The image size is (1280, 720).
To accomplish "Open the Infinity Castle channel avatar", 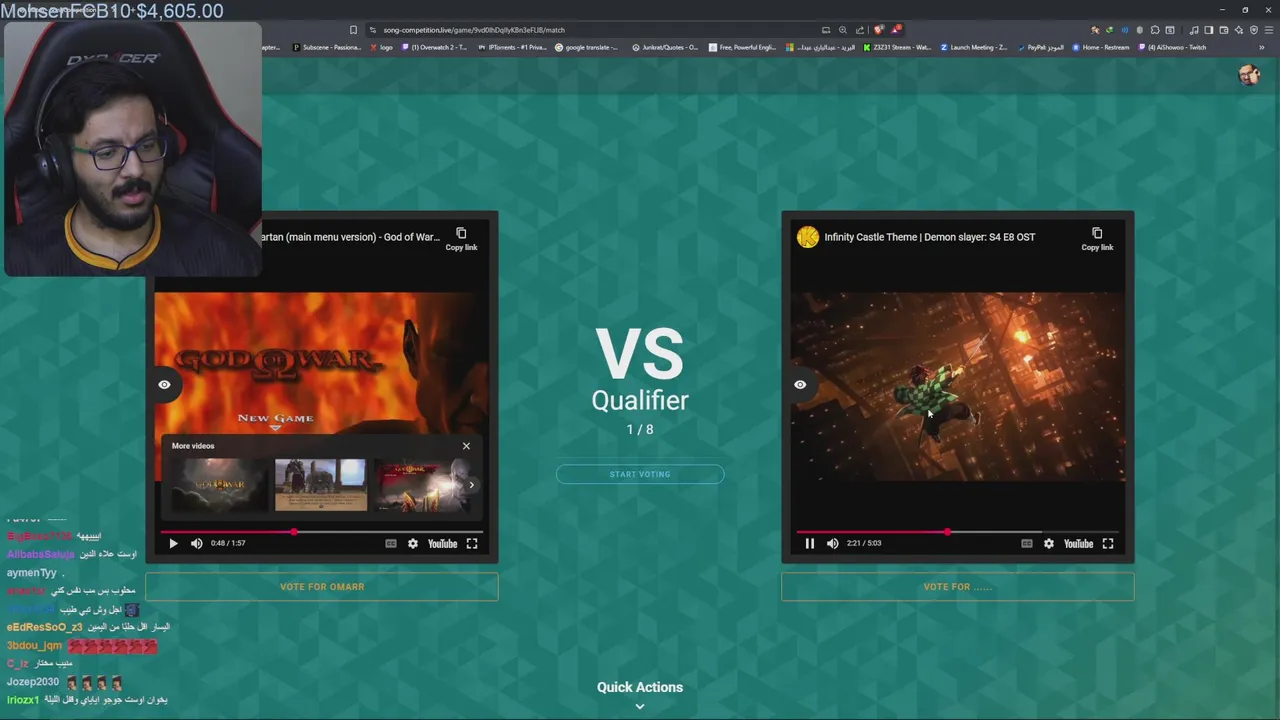I will tap(808, 237).
